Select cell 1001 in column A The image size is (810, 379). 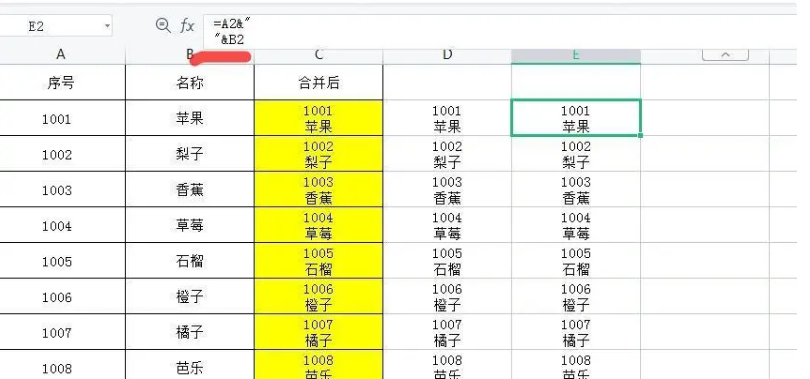click(x=61, y=118)
